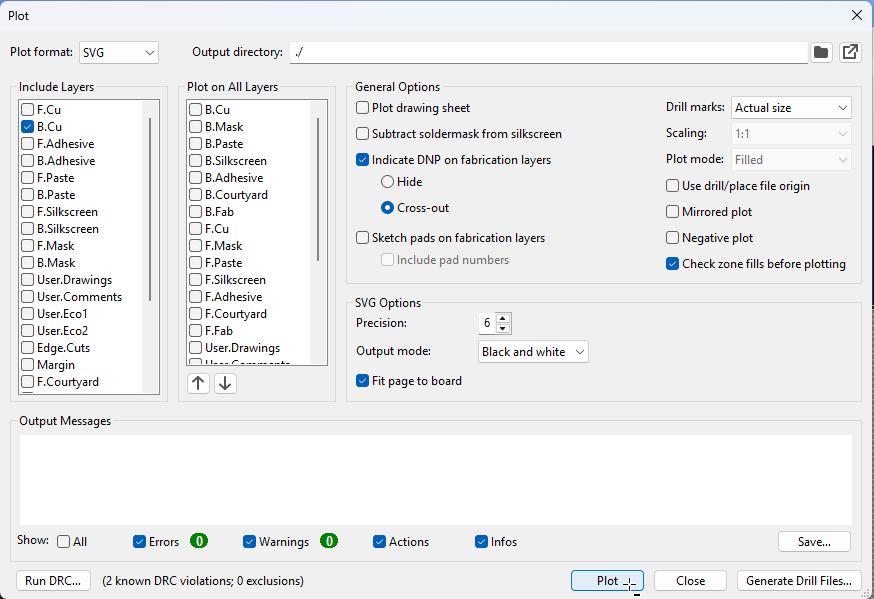Screen dimensions: 874x599
Task: Click the browse output directory folder icon
Action: (820, 51)
